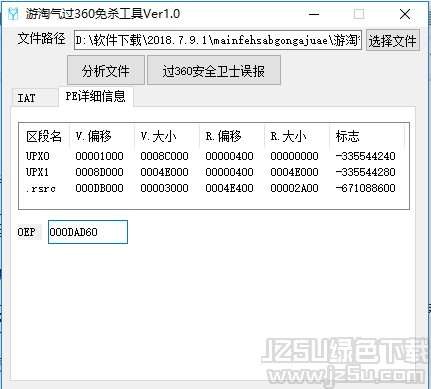Click R.大小 value 00000000
This screenshot has width=431, height=389.
pyautogui.click(x=294, y=156)
